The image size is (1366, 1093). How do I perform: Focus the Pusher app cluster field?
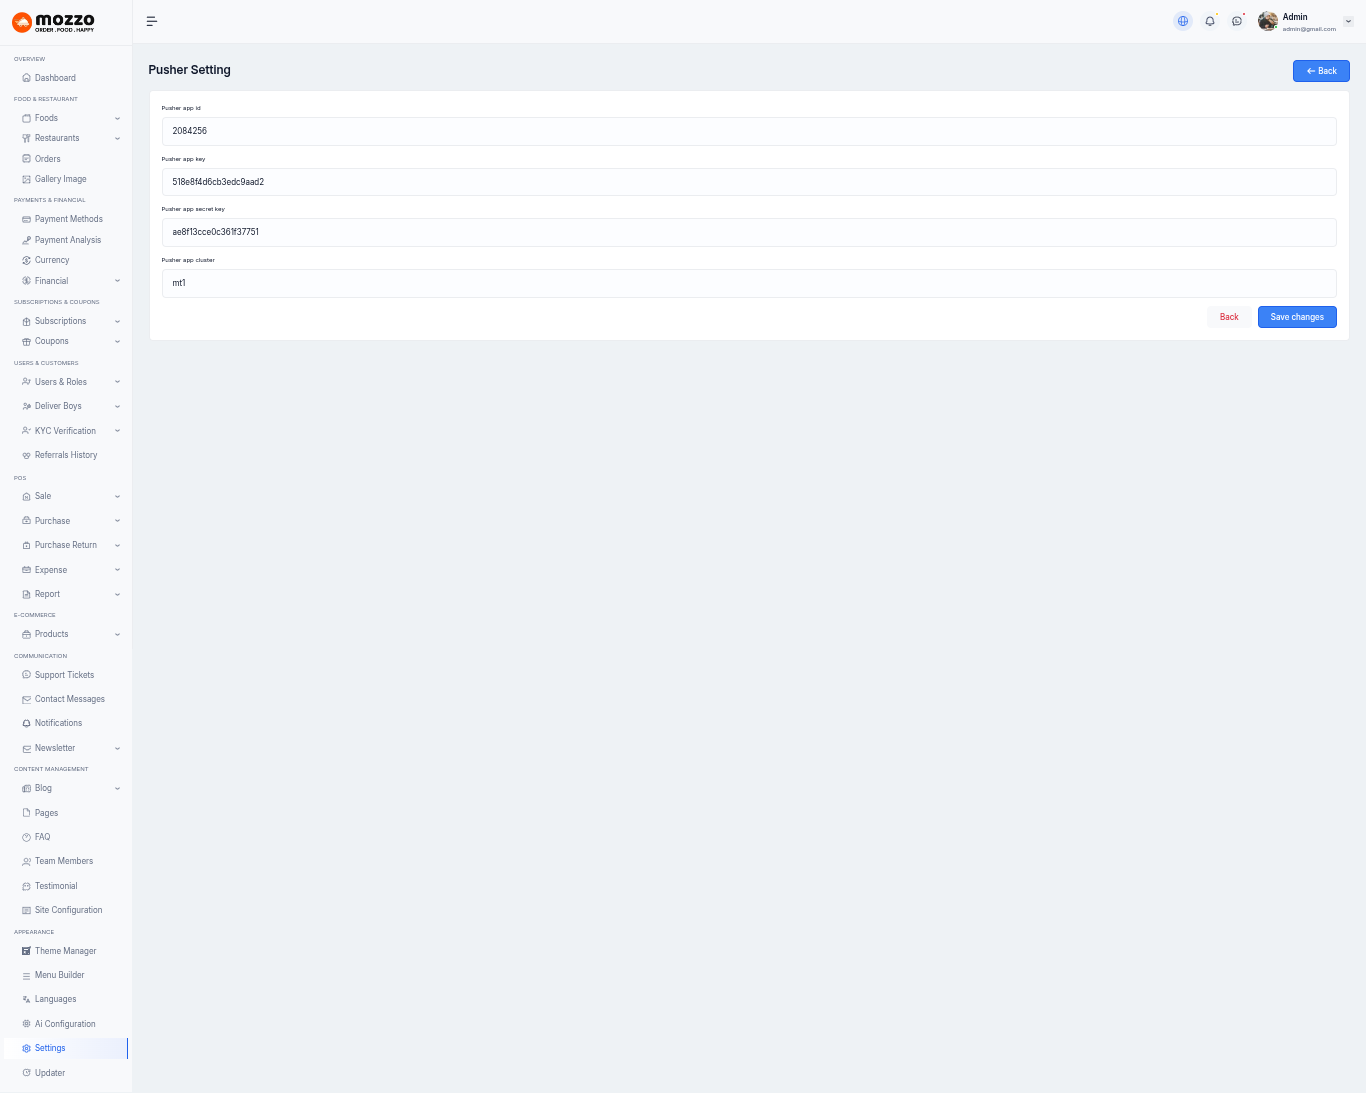(x=748, y=283)
